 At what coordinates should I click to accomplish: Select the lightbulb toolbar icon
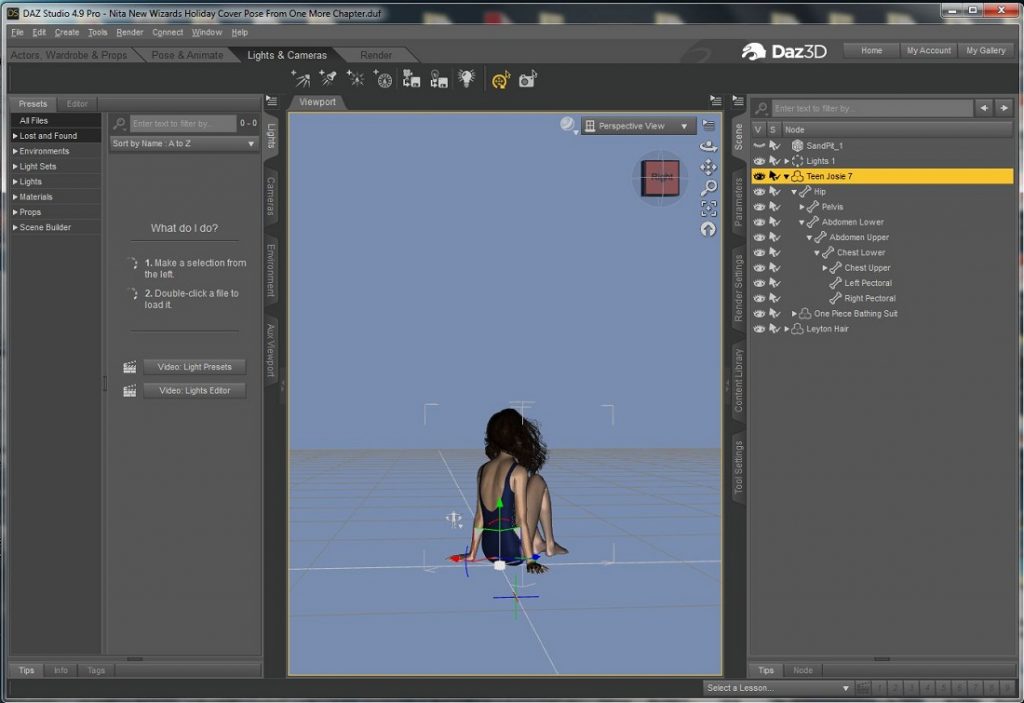pyautogui.click(x=465, y=78)
